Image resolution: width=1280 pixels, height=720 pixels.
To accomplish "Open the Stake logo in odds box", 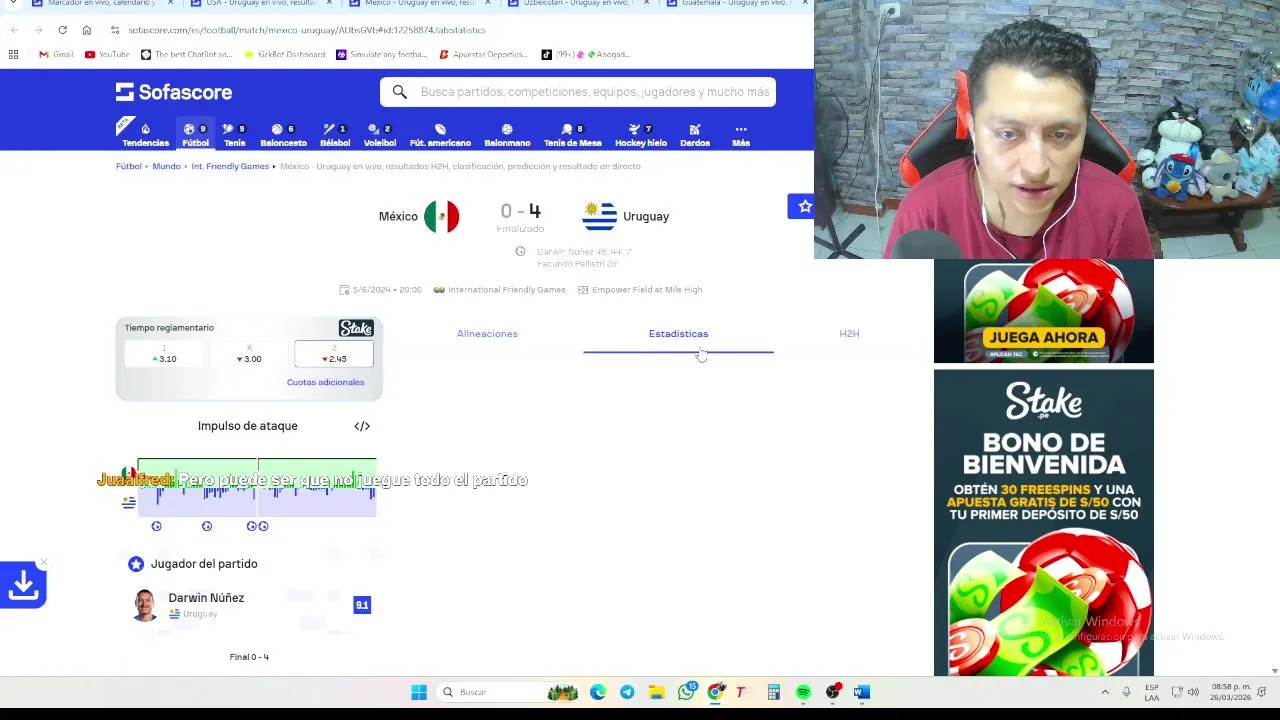I will click(x=356, y=328).
